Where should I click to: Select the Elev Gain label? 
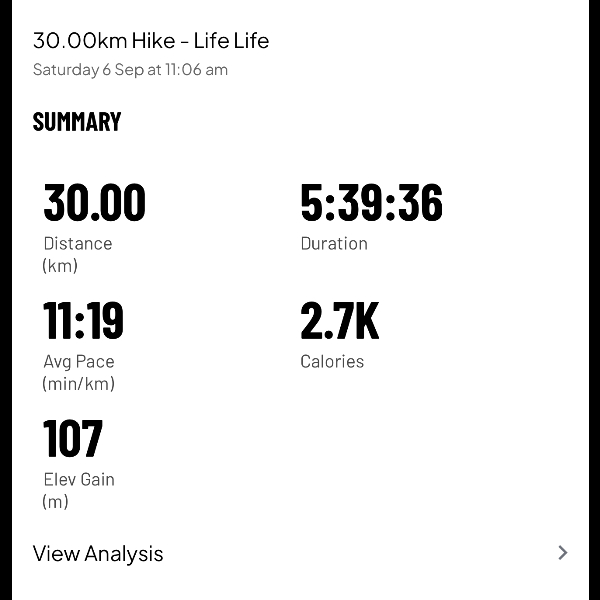(x=79, y=479)
